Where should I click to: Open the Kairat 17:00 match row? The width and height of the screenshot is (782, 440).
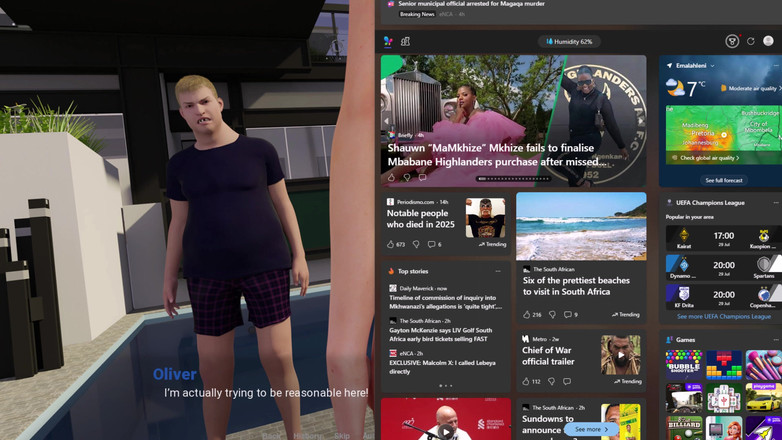[x=724, y=238]
